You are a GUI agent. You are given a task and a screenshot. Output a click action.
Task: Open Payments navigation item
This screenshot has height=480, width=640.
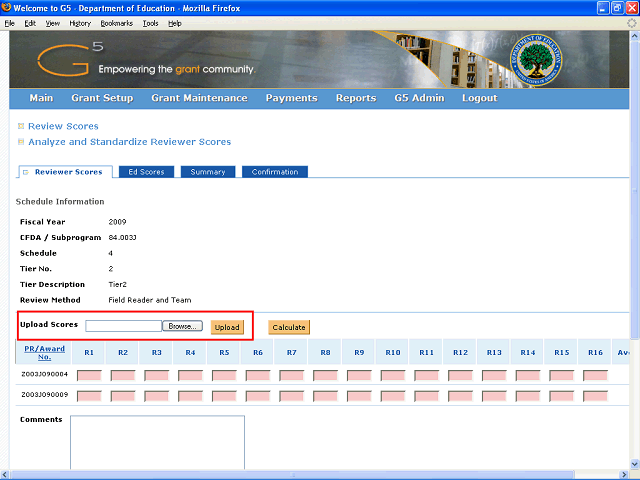pos(291,98)
